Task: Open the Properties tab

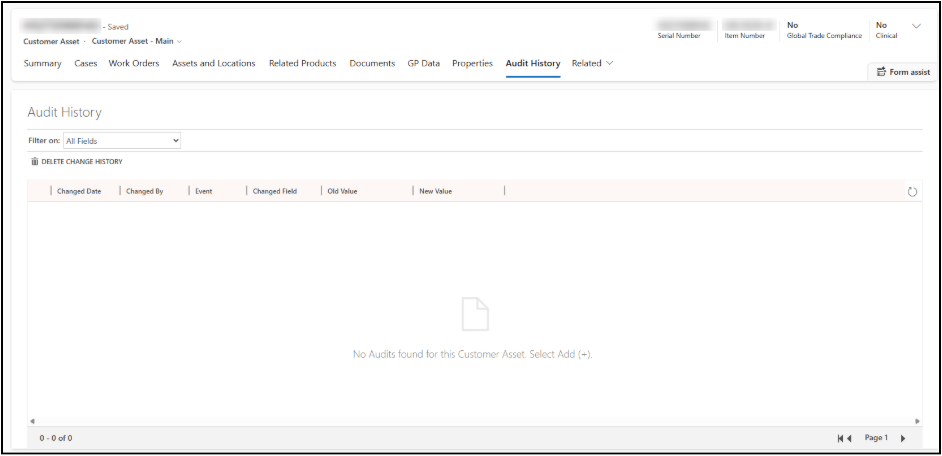Action: [472, 63]
